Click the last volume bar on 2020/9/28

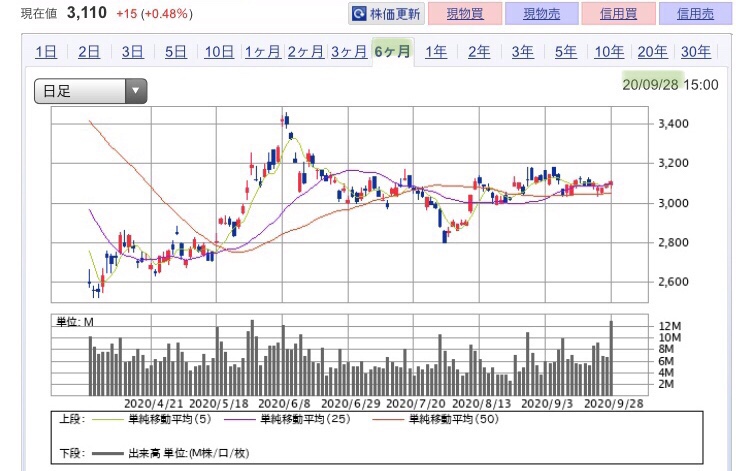point(611,358)
